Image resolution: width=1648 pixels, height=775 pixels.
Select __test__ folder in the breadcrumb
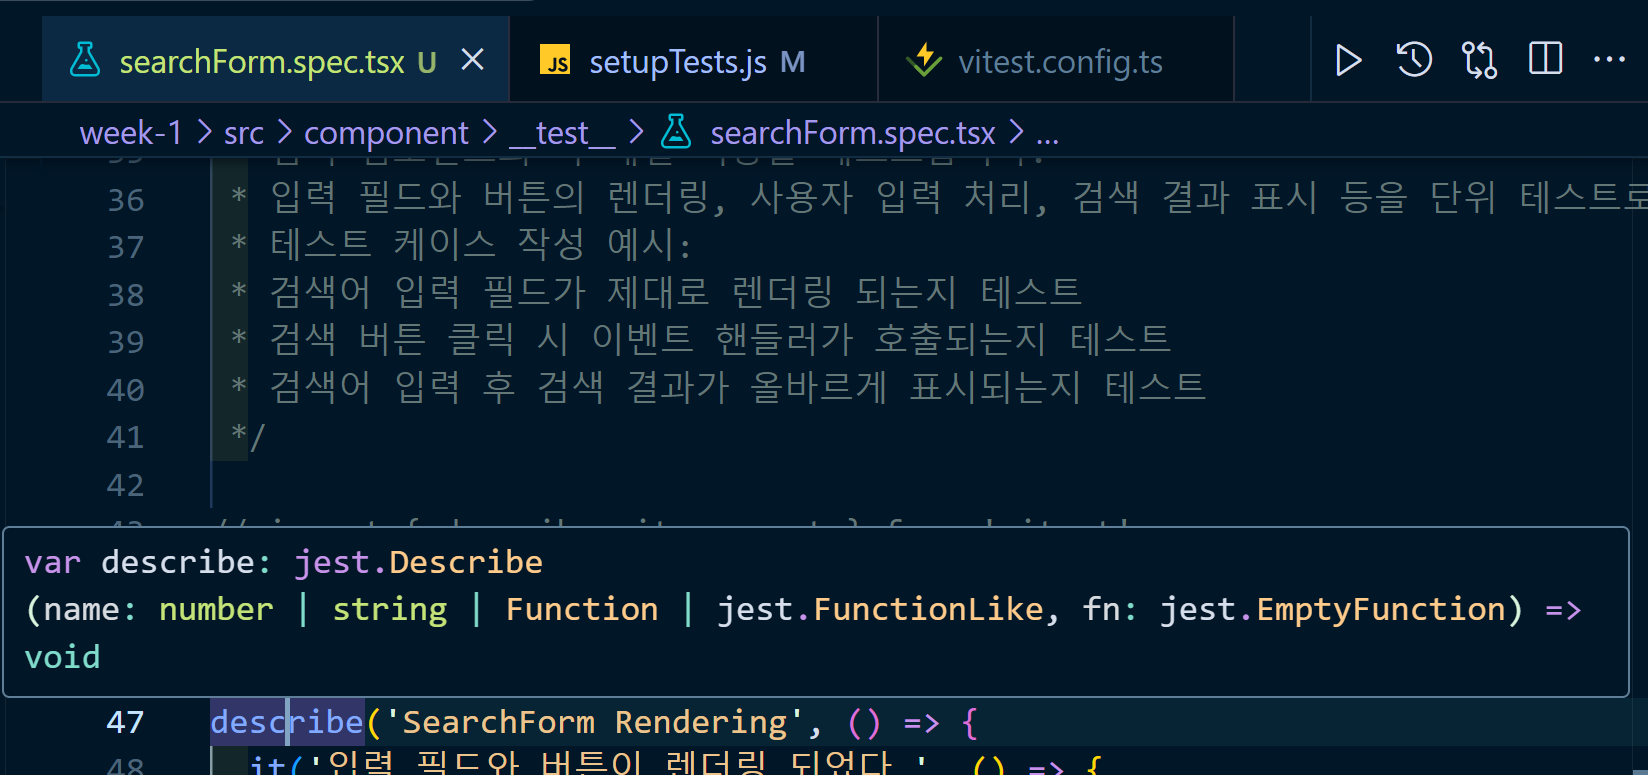point(562,133)
